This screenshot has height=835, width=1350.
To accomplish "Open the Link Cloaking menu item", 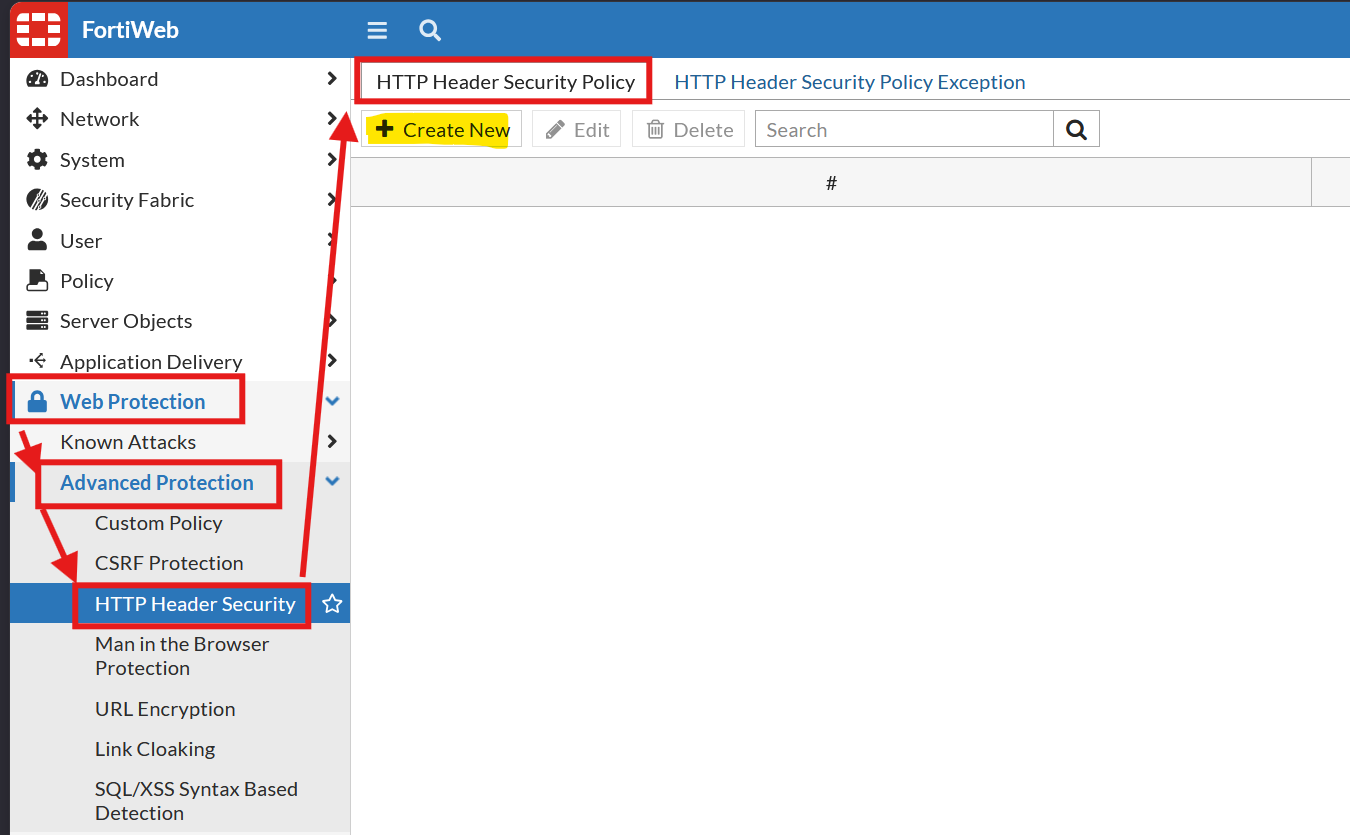I will 155,749.
